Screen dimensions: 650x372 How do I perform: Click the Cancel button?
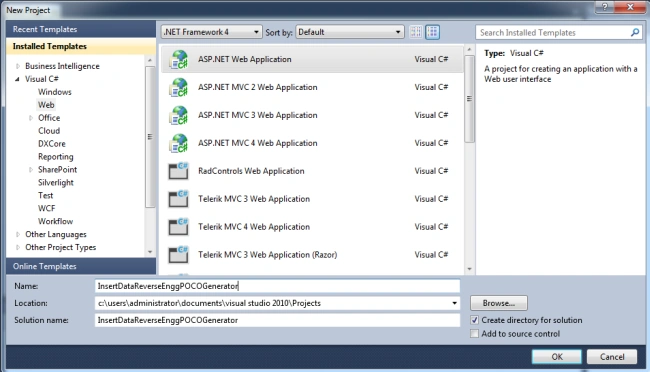[612, 357]
